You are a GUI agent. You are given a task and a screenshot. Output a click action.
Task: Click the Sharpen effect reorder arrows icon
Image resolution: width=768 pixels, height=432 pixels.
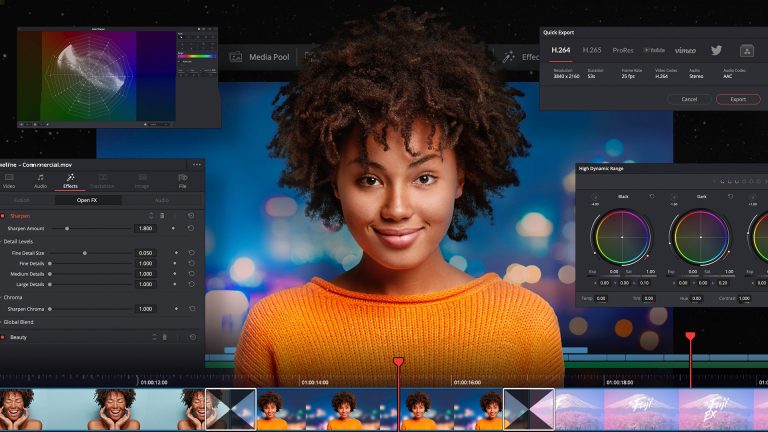(151, 216)
